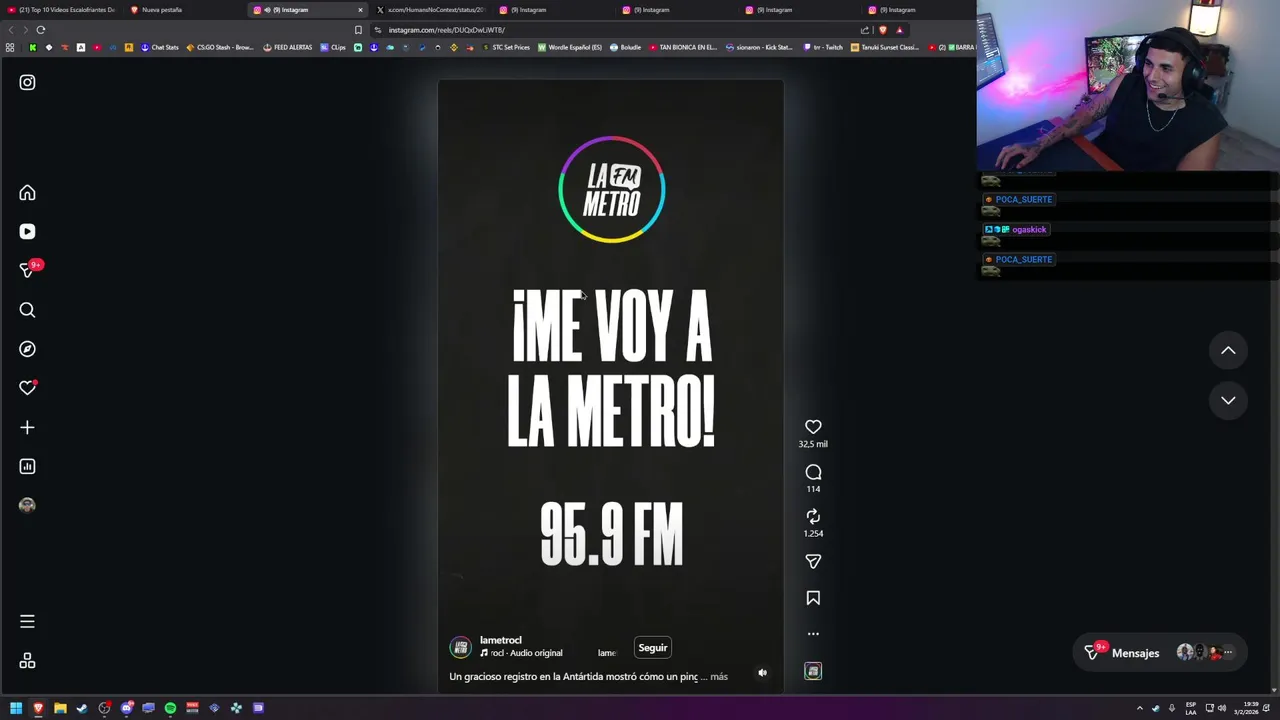This screenshot has height=720, width=1280.
Task: Expand caption with más
Action: pos(719,677)
